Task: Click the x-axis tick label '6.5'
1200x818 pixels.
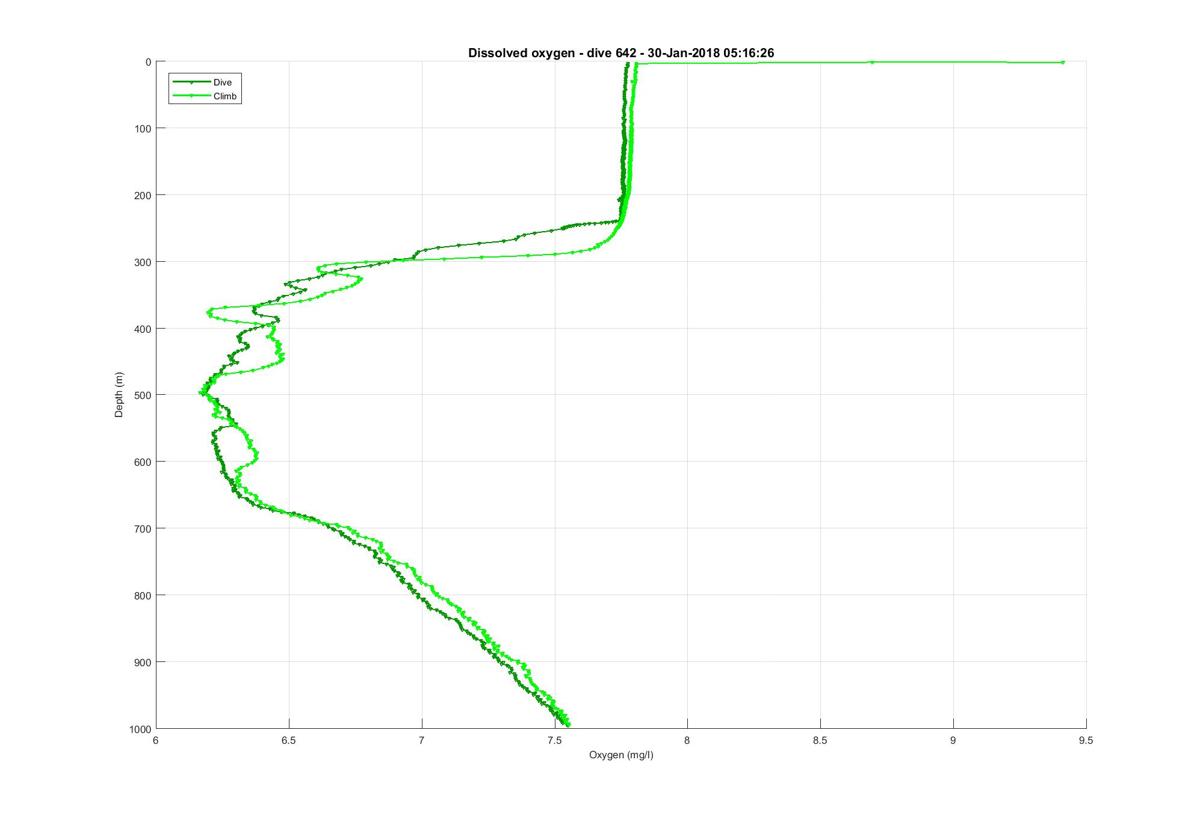Action: coord(289,741)
